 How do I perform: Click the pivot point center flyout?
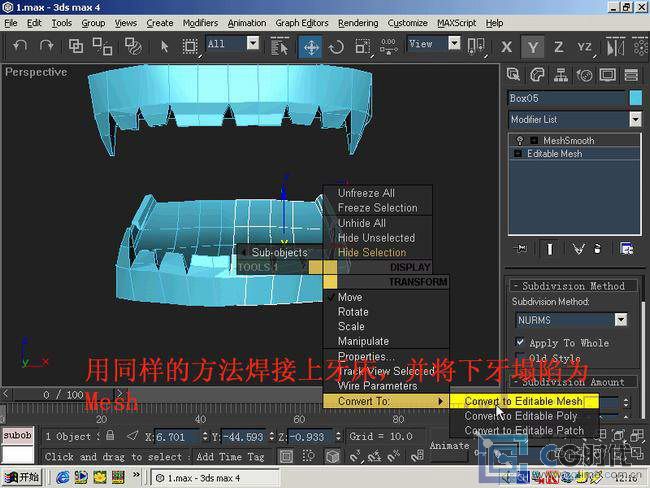tap(475, 46)
